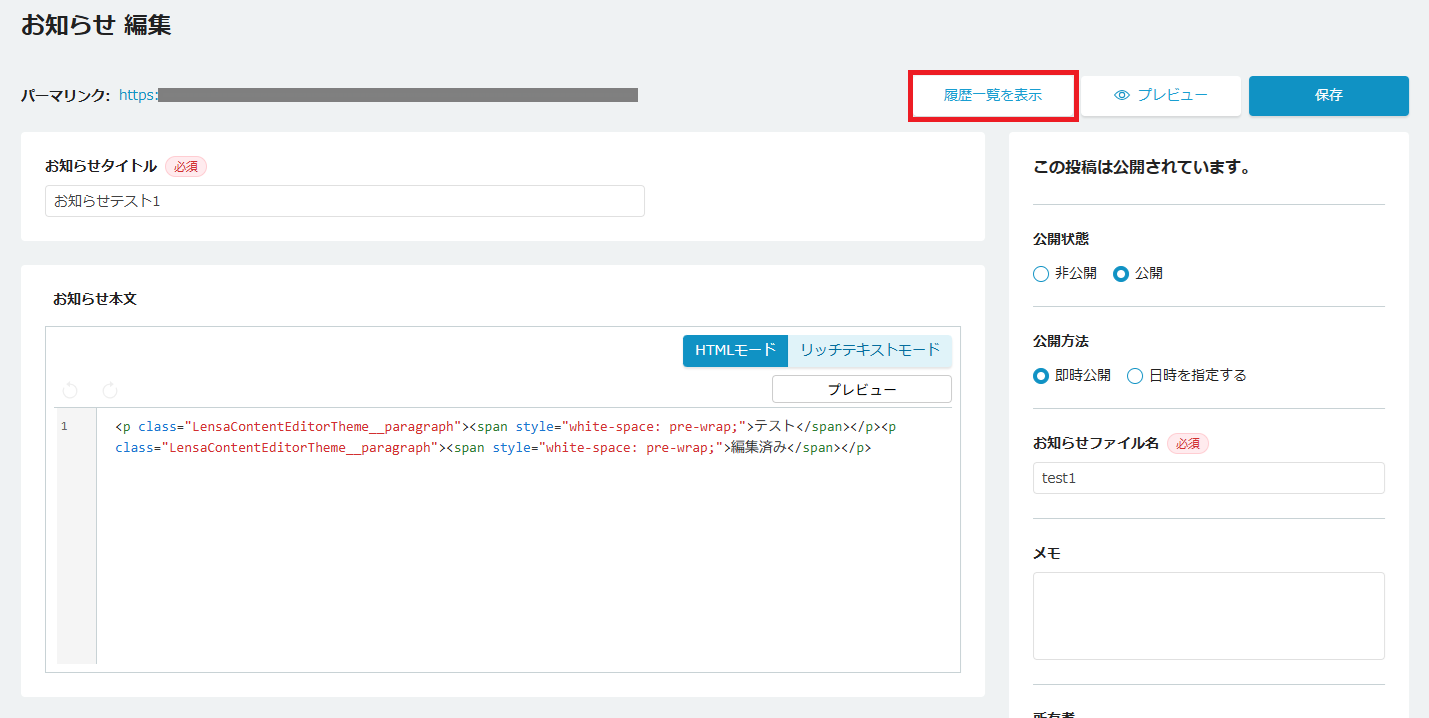1429x718 pixels.
Task: Click 履歴一覧を表示 button
Action: (x=992, y=96)
